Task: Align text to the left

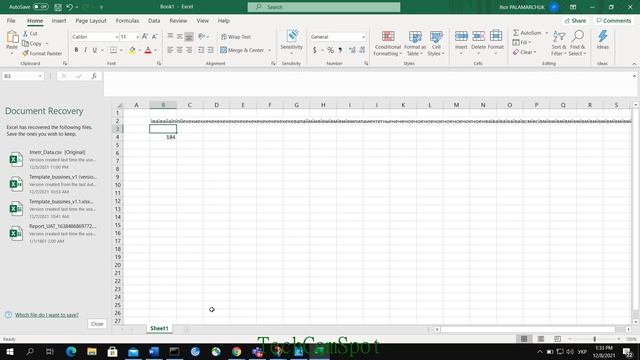Action: 170,50
